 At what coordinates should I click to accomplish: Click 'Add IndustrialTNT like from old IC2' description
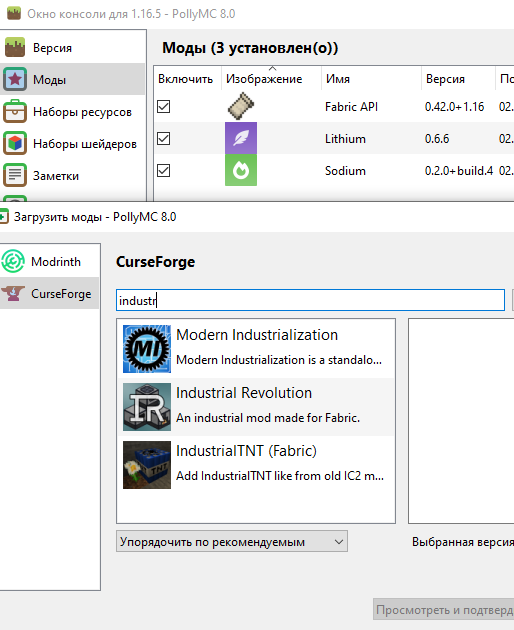point(280,476)
